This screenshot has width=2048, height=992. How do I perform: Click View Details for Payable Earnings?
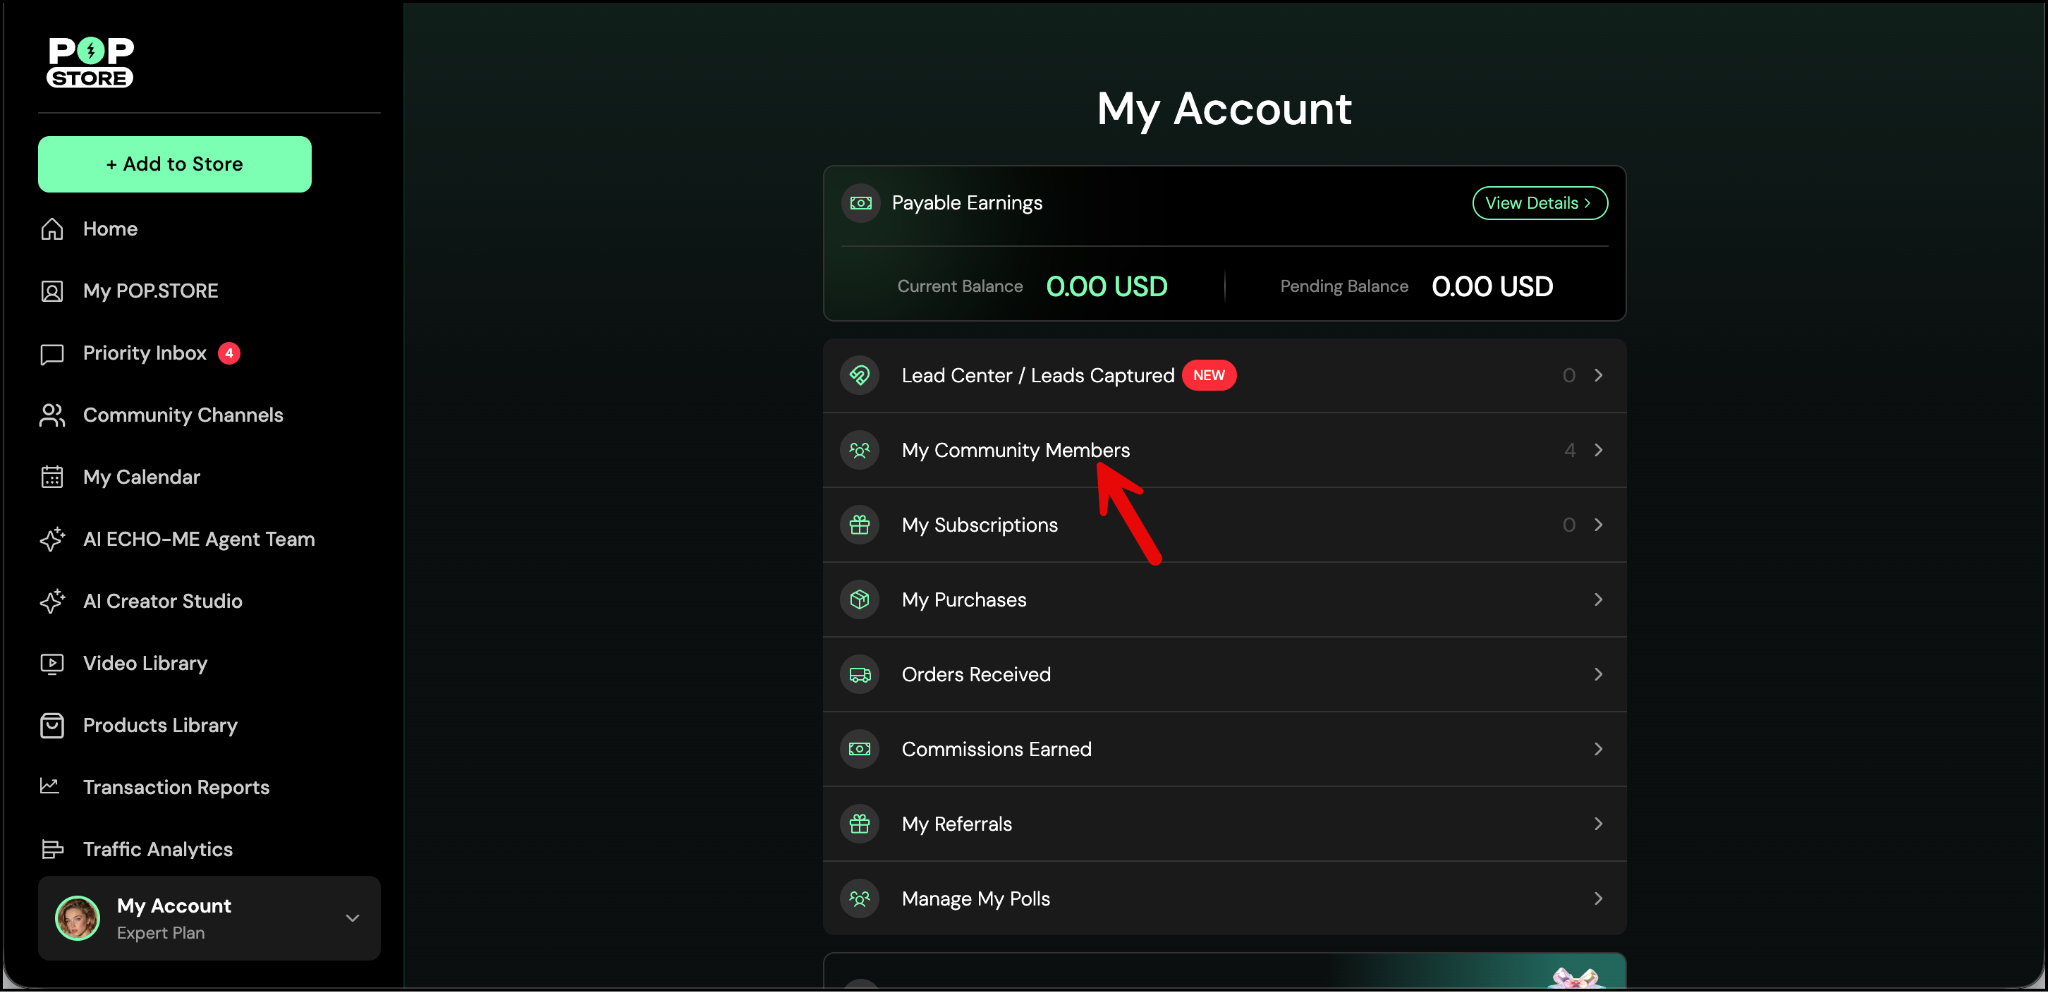point(1539,203)
